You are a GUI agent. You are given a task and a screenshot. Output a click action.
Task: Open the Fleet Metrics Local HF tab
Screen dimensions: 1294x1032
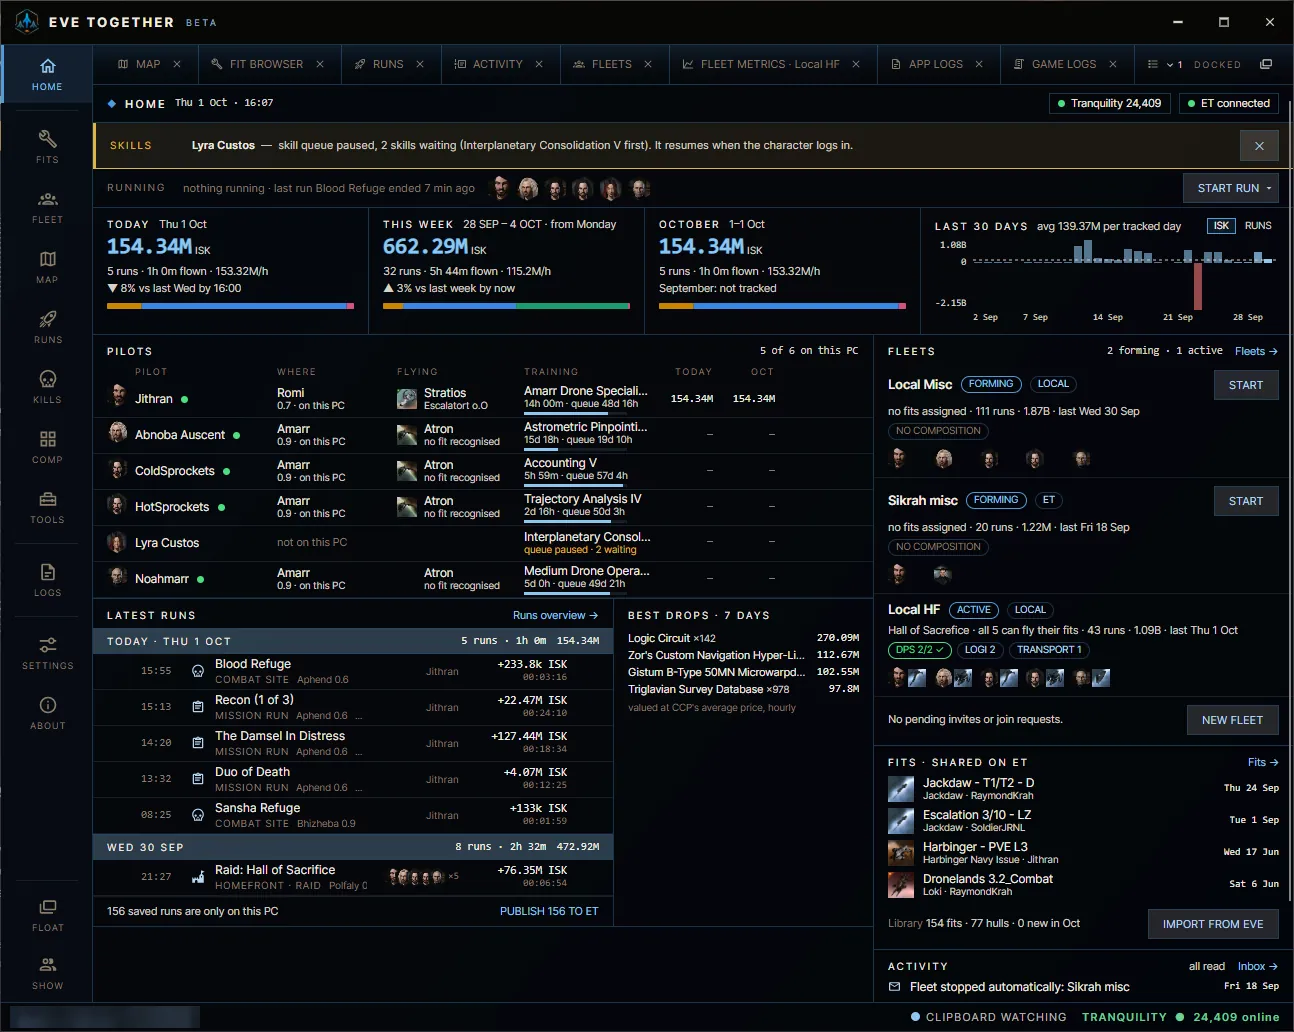click(770, 64)
